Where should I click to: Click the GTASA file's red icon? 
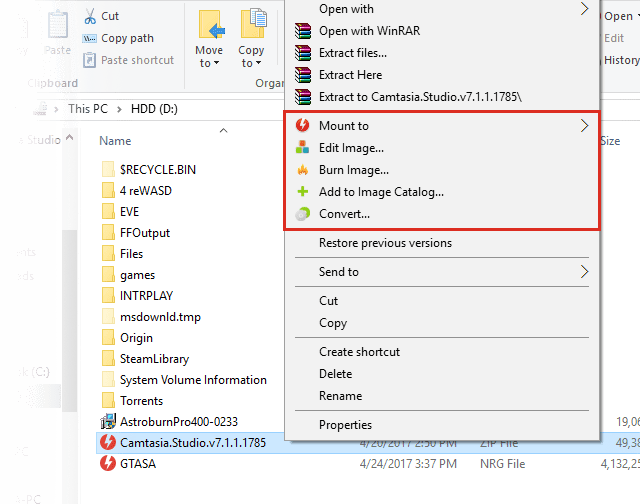click(108, 464)
